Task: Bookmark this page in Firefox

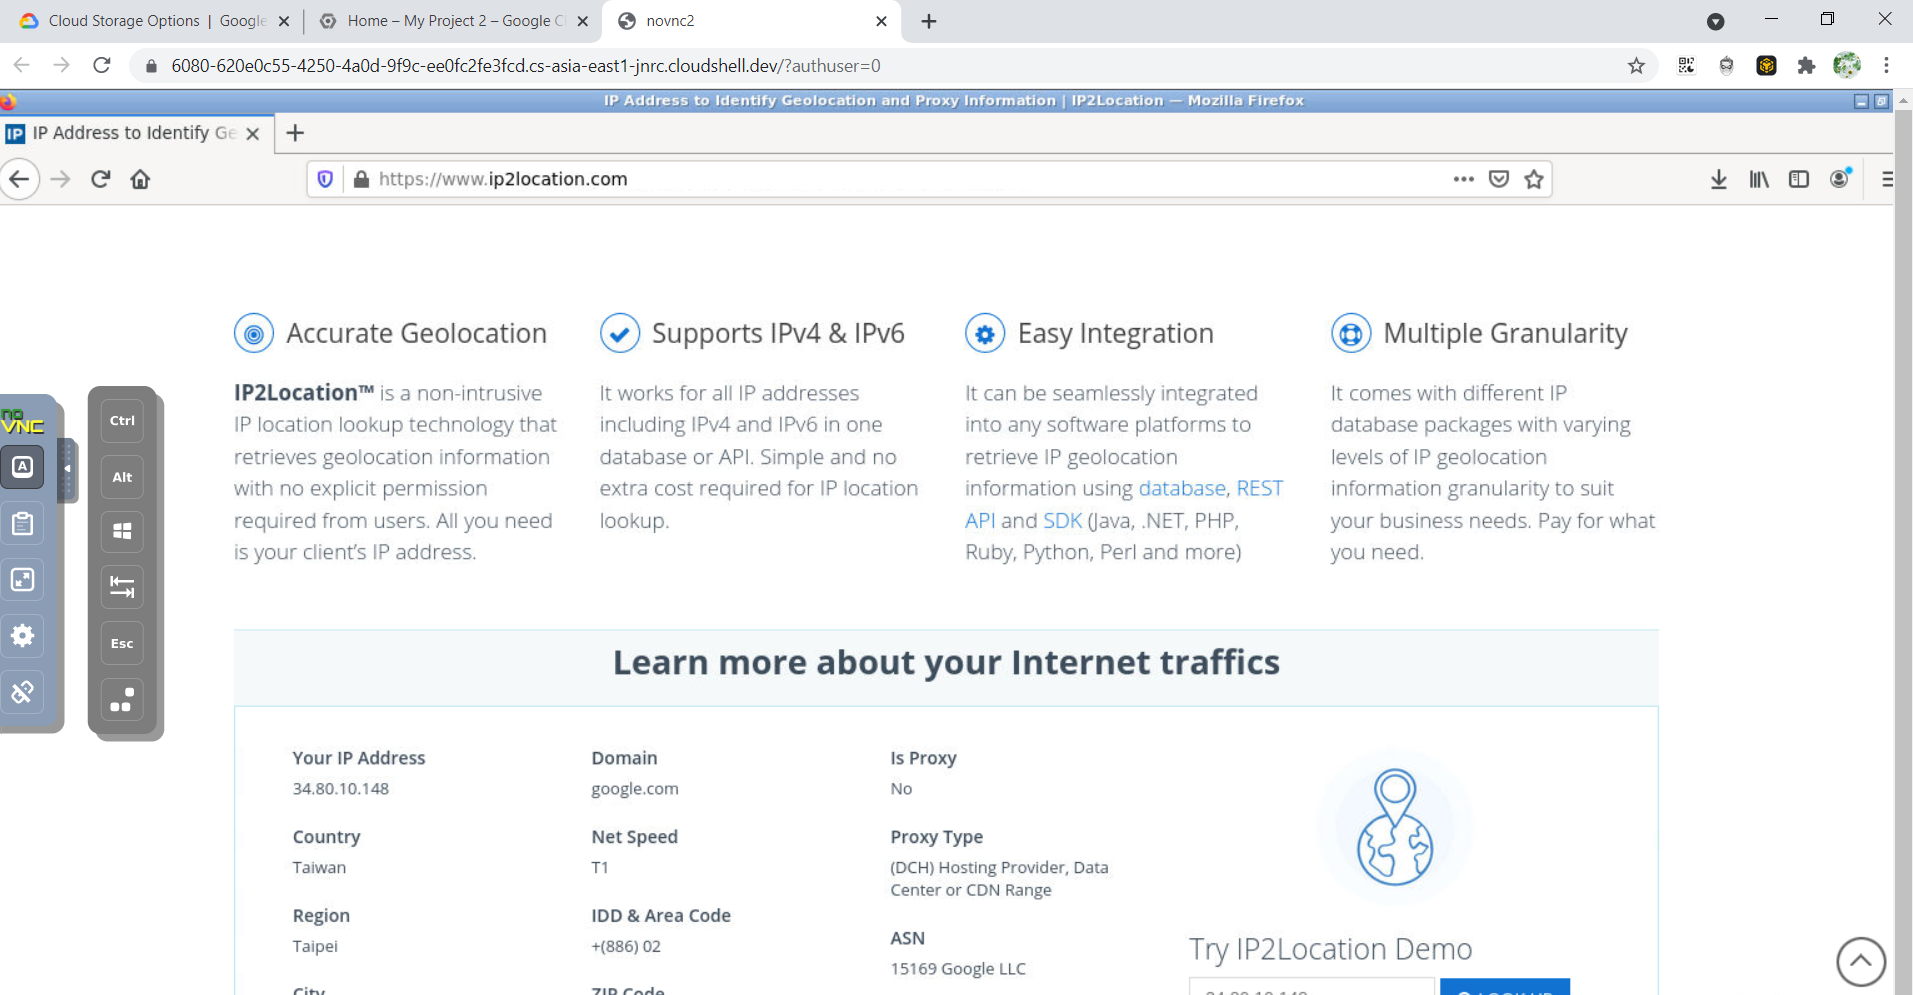Action: [1534, 179]
